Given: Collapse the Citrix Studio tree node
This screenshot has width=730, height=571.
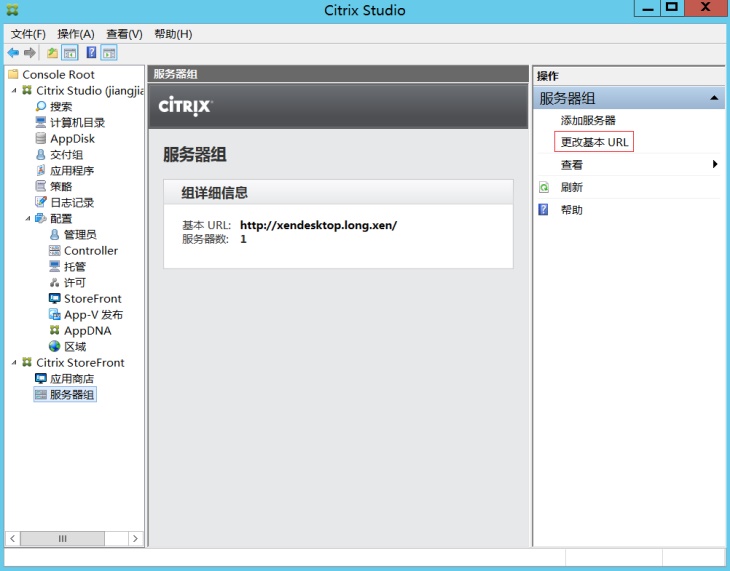Looking at the screenshot, I should pyautogui.click(x=14, y=91).
